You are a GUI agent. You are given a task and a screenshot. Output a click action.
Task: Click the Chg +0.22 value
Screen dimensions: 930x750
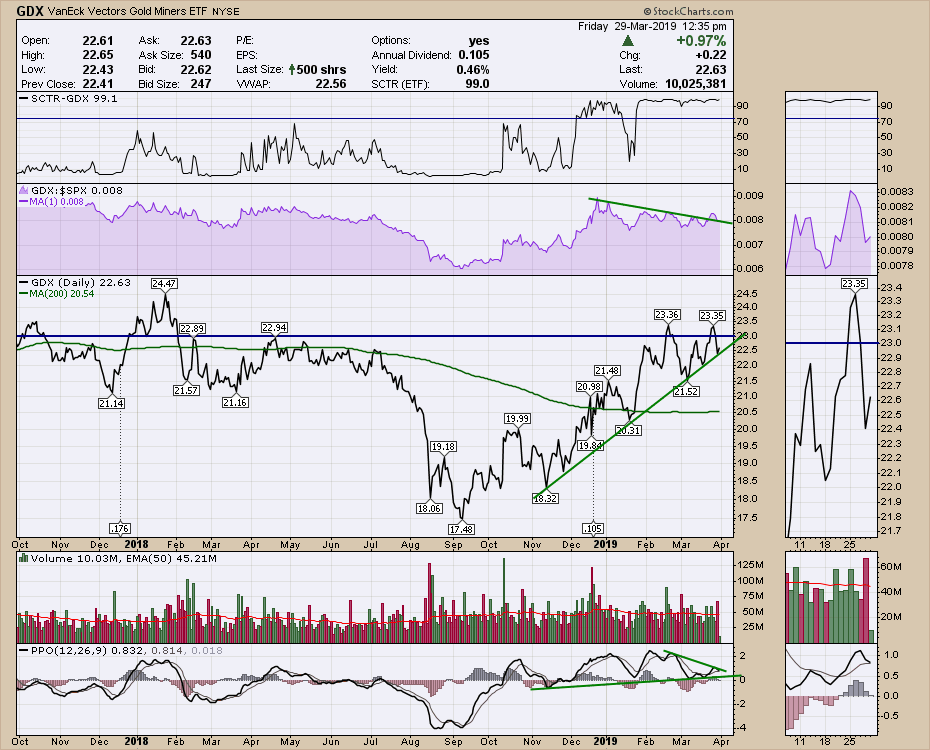(711, 55)
